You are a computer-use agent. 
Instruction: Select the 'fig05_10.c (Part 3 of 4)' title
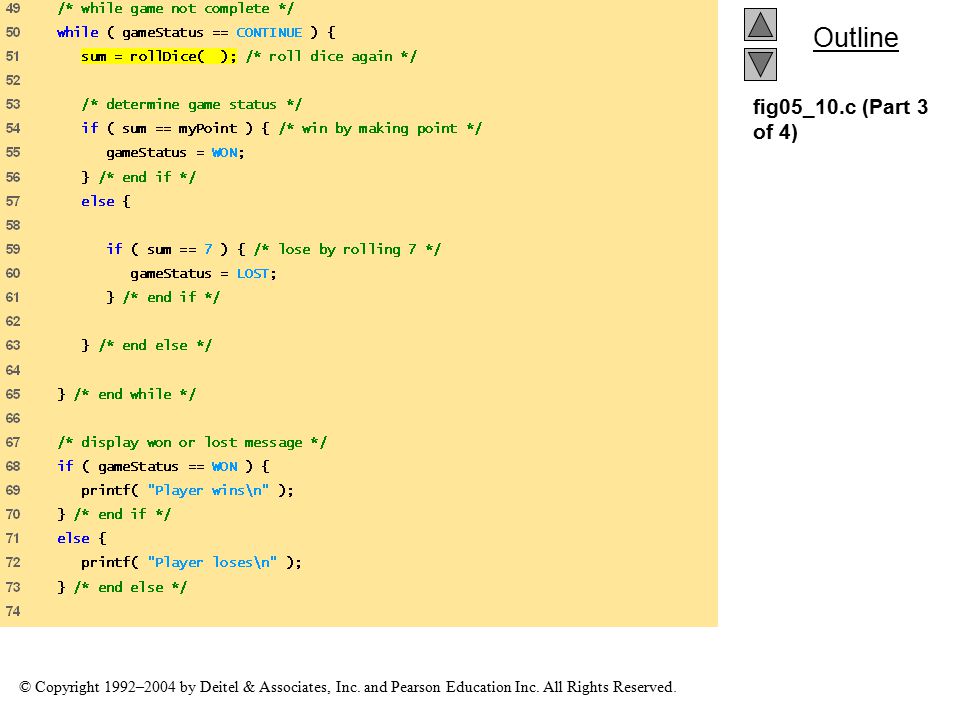[840, 119]
